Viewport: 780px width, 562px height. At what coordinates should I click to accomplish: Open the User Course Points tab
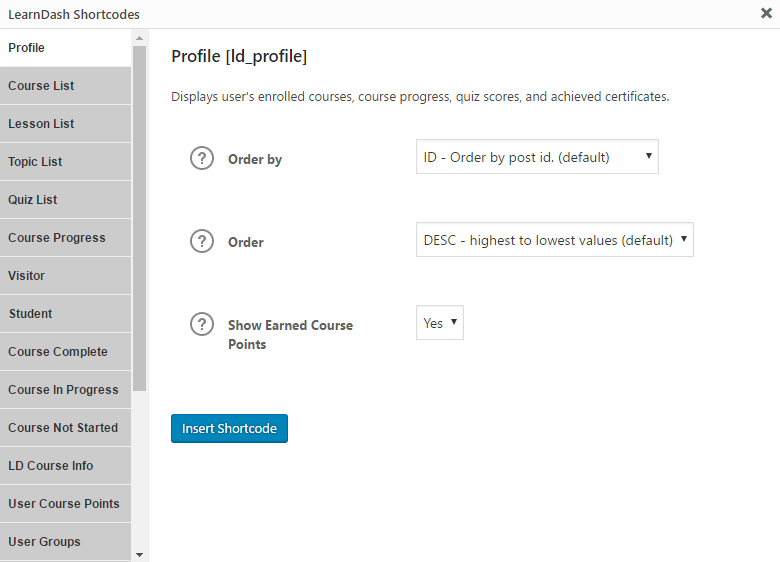pos(65,504)
